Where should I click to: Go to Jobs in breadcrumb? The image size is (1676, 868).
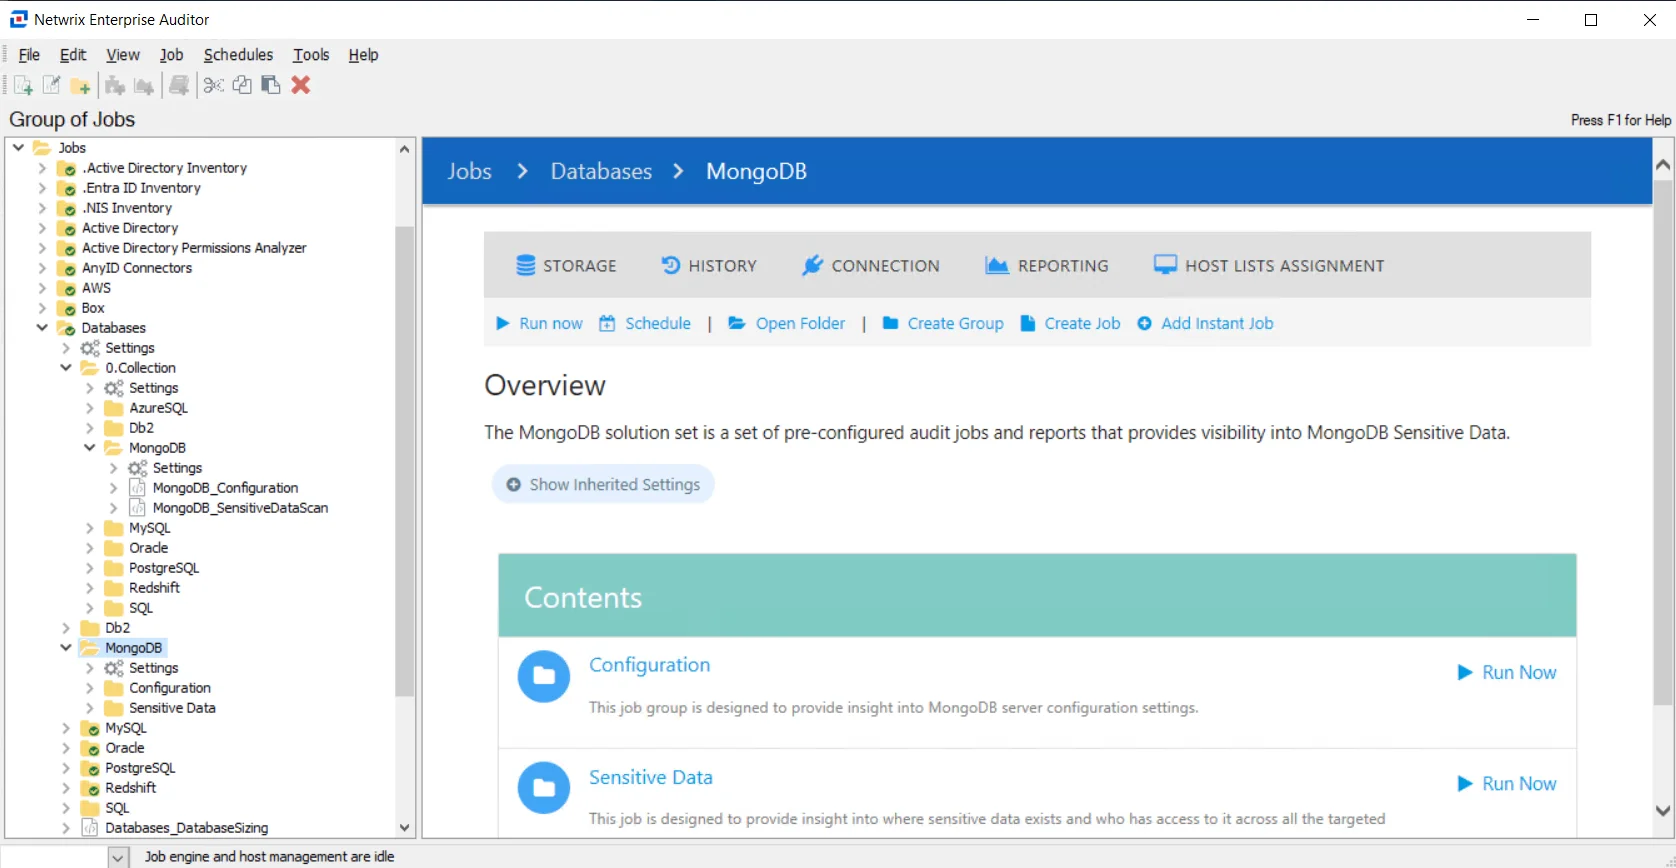(x=470, y=172)
